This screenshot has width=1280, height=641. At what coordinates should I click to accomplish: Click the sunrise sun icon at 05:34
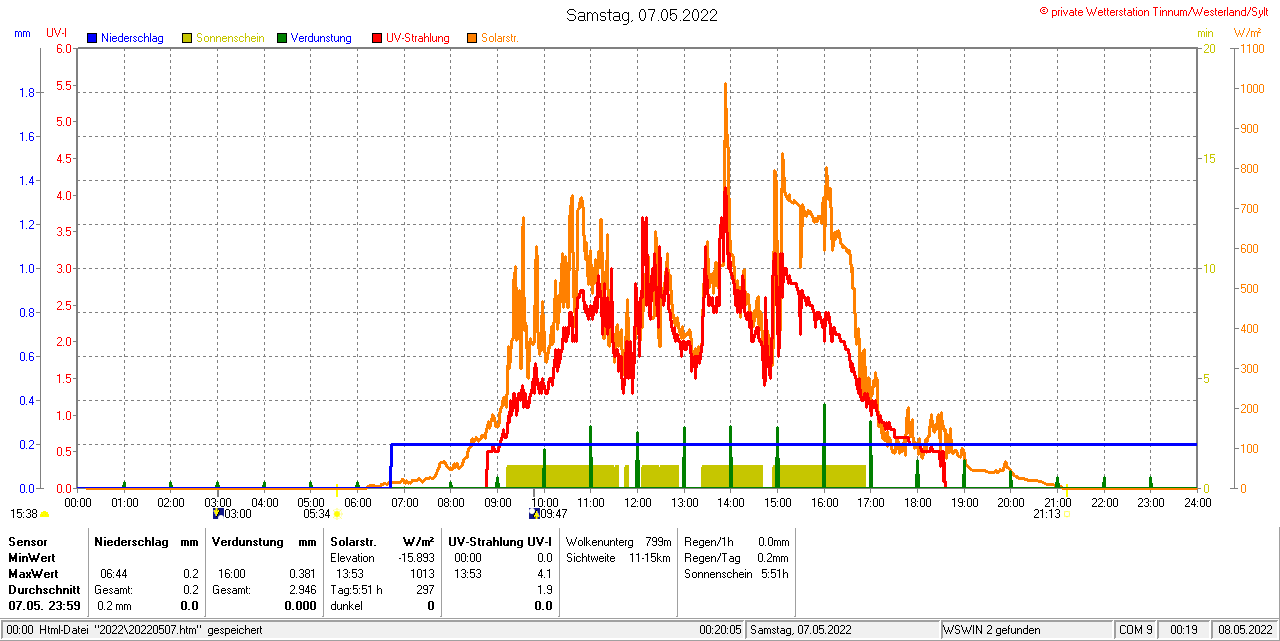[x=336, y=514]
